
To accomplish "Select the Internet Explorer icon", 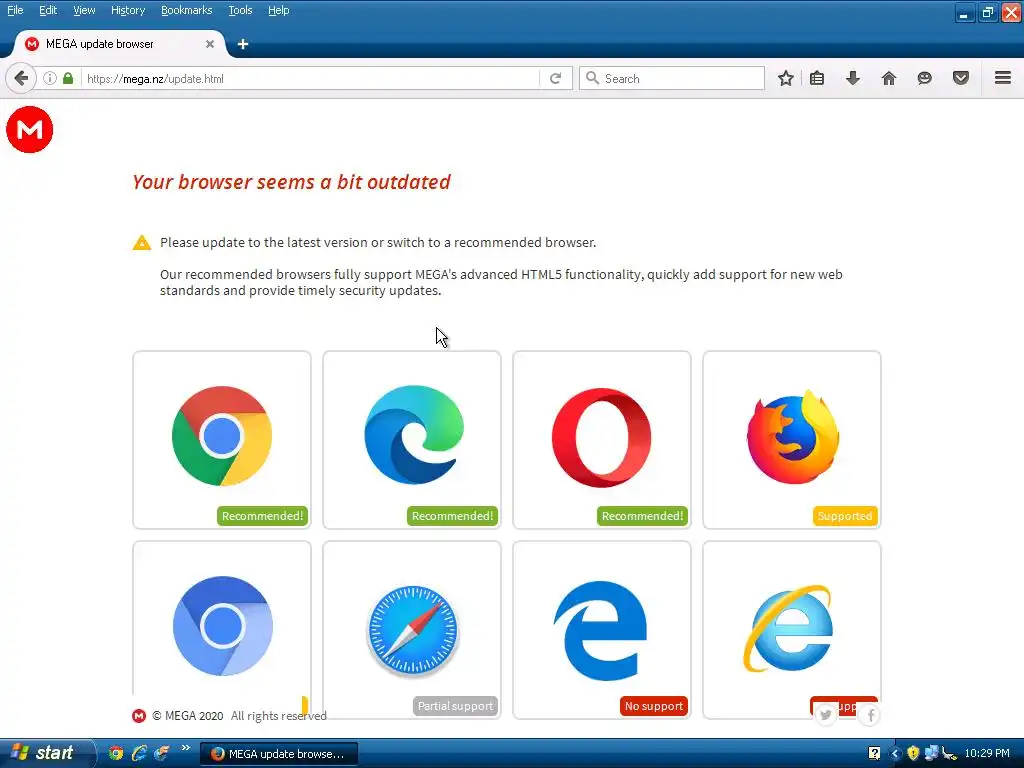I will [x=788, y=628].
